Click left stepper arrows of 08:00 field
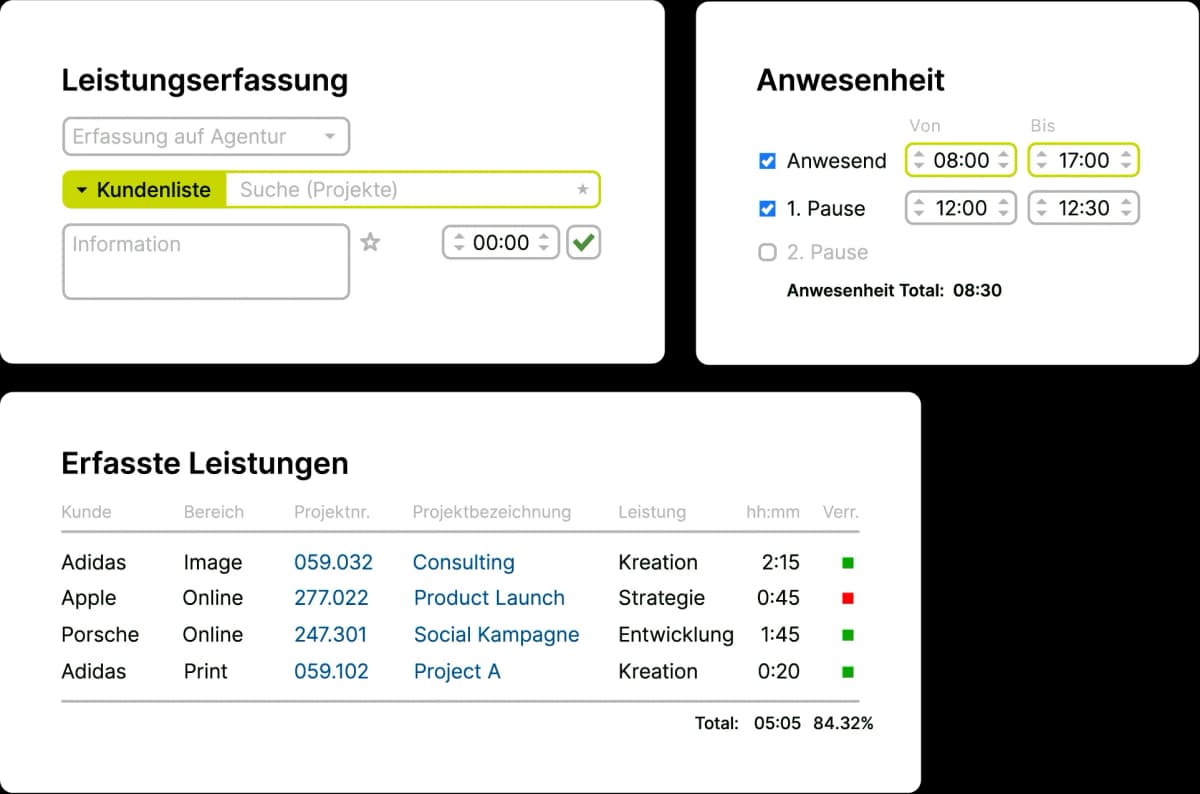This screenshot has height=794, width=1200. (x=919, y=160)
